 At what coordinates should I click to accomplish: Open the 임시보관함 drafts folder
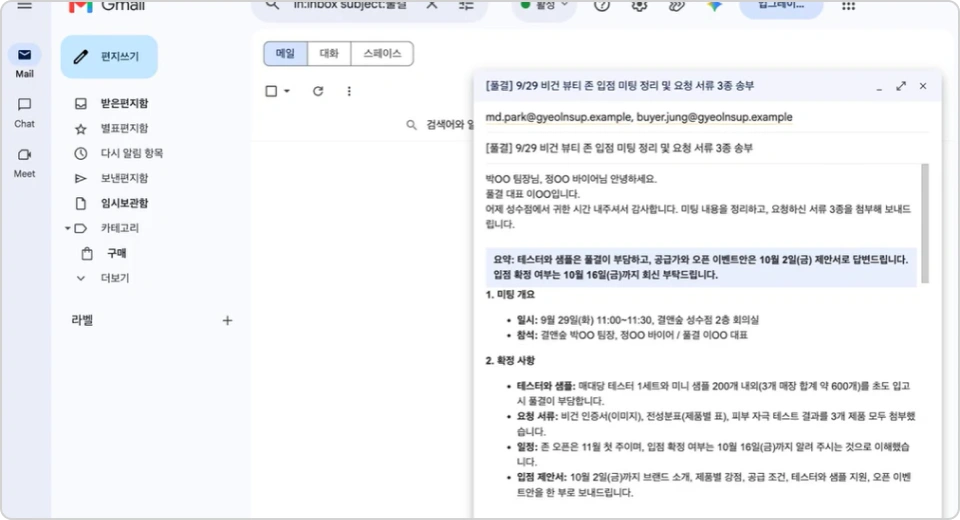124,203
